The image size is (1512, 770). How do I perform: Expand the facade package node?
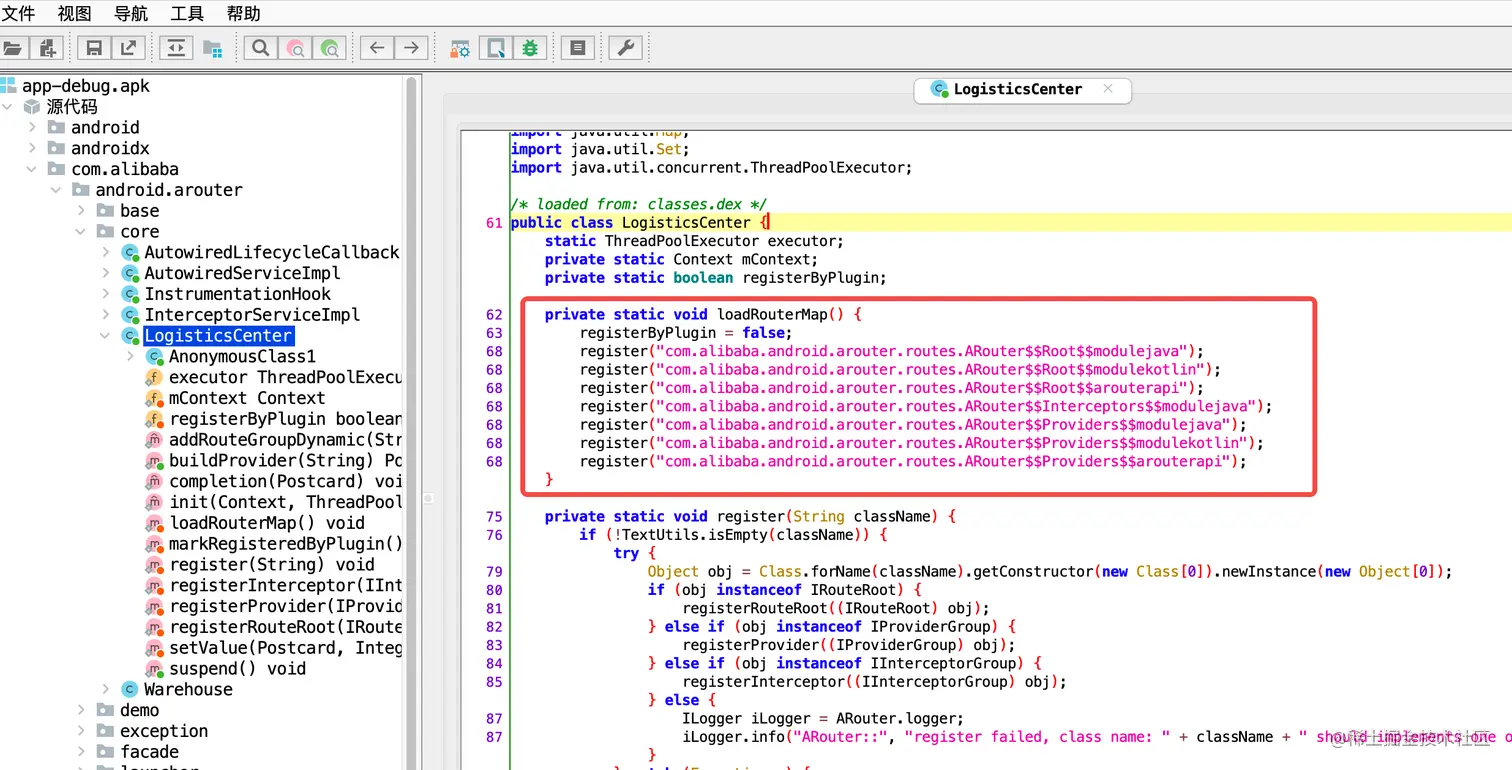pyautogui.click(x=81, y=752)
